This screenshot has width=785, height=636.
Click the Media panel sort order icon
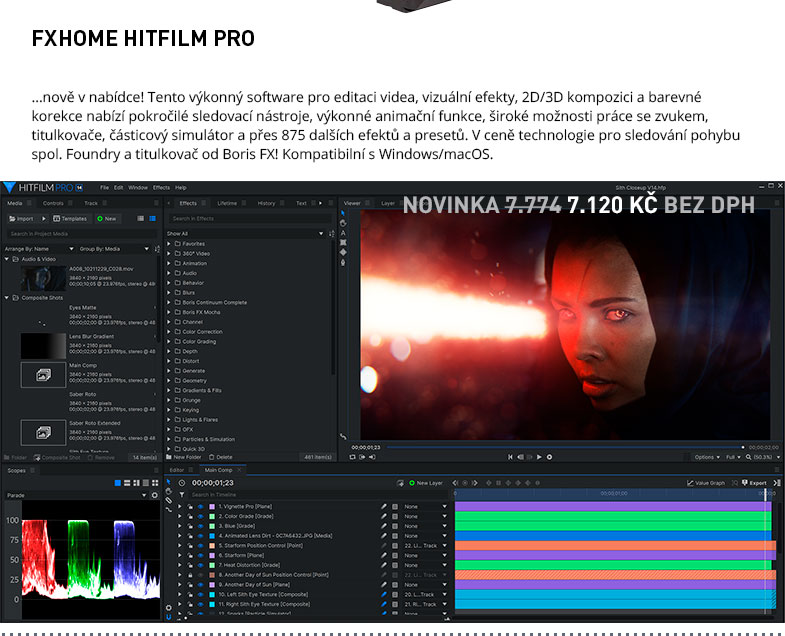click(x=157, y=248)
